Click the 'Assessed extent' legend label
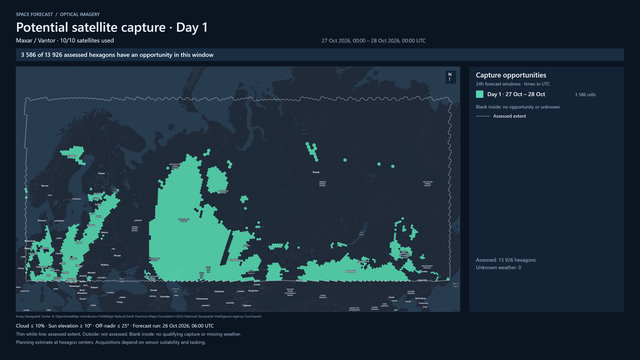This screenshot has width=640, height=360. tap(509, 116)
